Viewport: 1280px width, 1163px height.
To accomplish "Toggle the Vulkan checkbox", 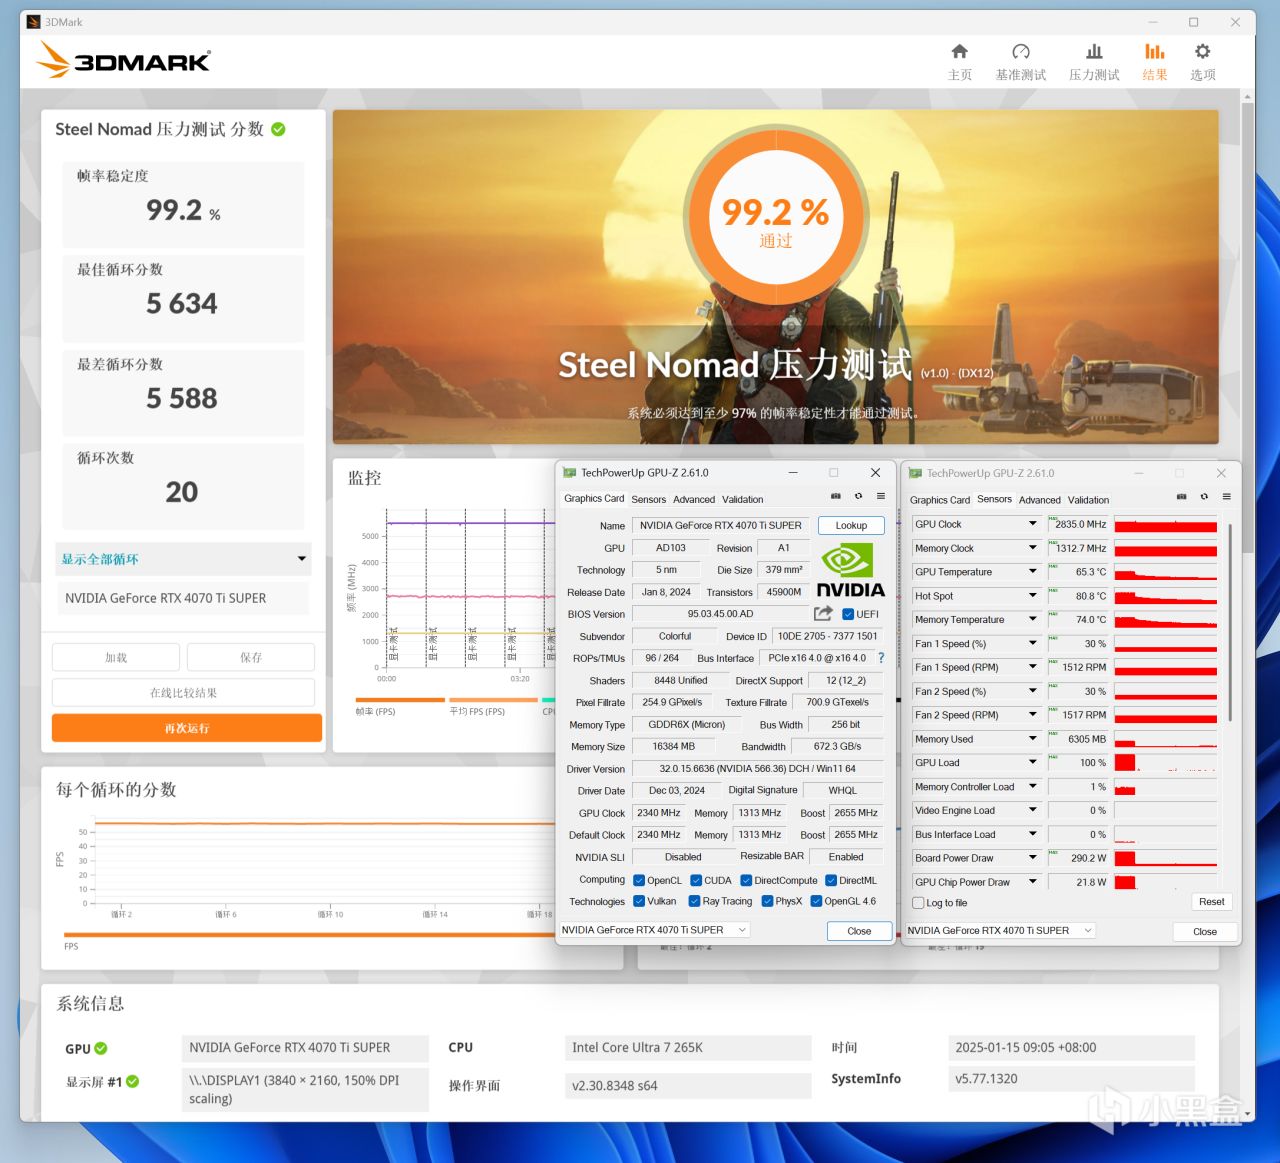I will click(x=639, y=902).
